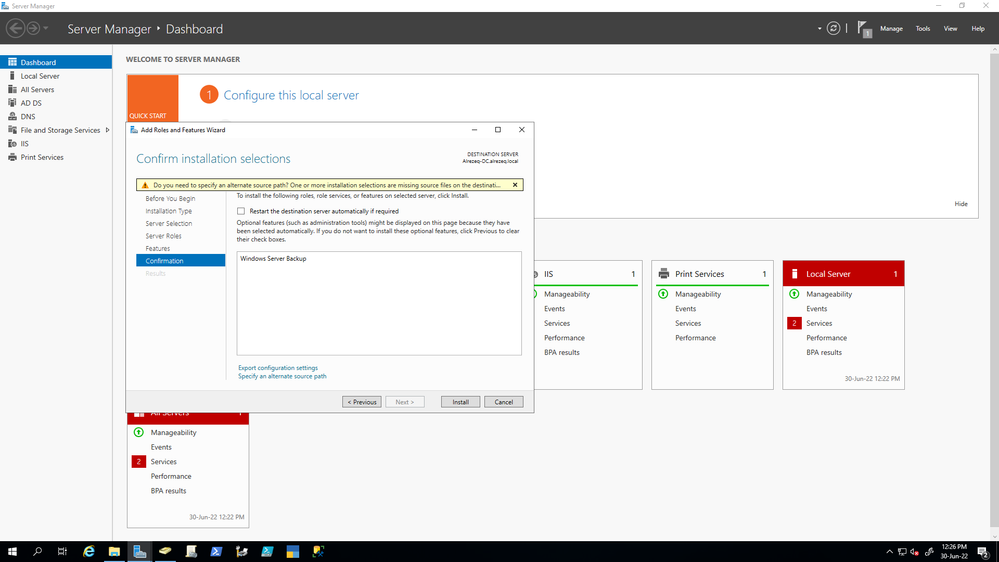The height and width of the screenshot is (562, 999).
Task: Dismiss the alternate source path warning
Action: 515,185
